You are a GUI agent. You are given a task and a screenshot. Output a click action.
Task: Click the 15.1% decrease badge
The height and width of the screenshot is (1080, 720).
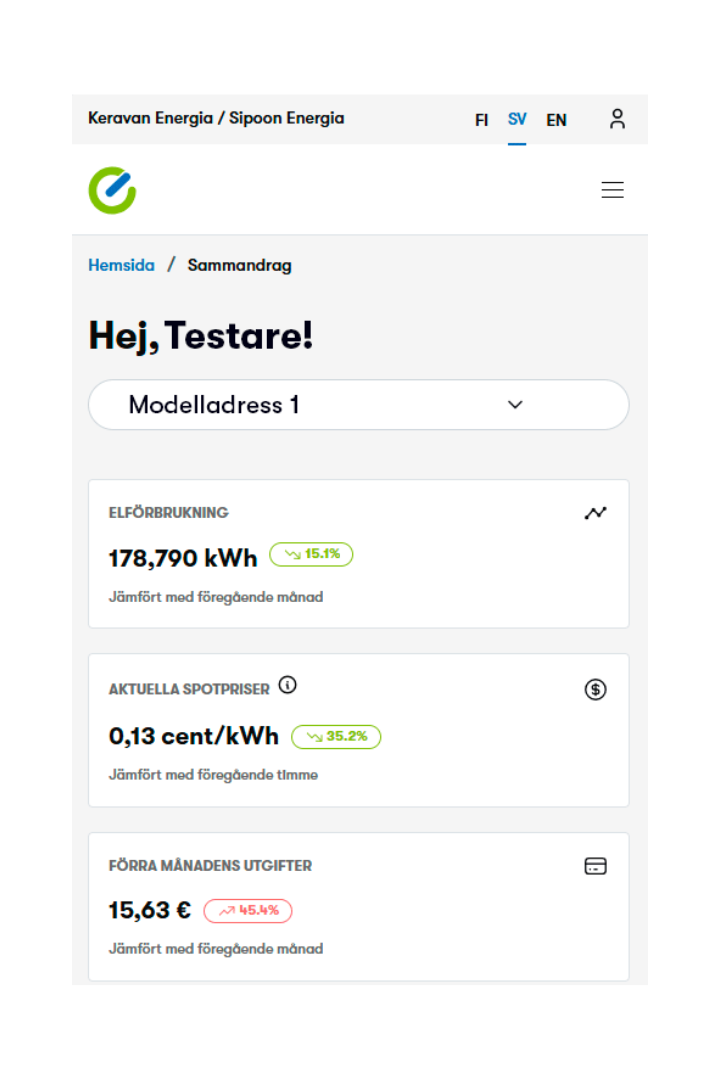tap(311, 554)
